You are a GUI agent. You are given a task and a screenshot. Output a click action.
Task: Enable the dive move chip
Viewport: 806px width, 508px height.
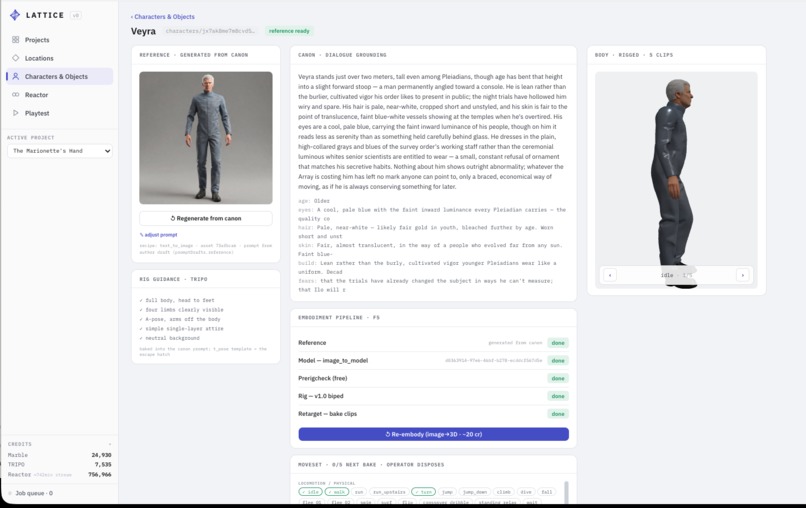526,492
